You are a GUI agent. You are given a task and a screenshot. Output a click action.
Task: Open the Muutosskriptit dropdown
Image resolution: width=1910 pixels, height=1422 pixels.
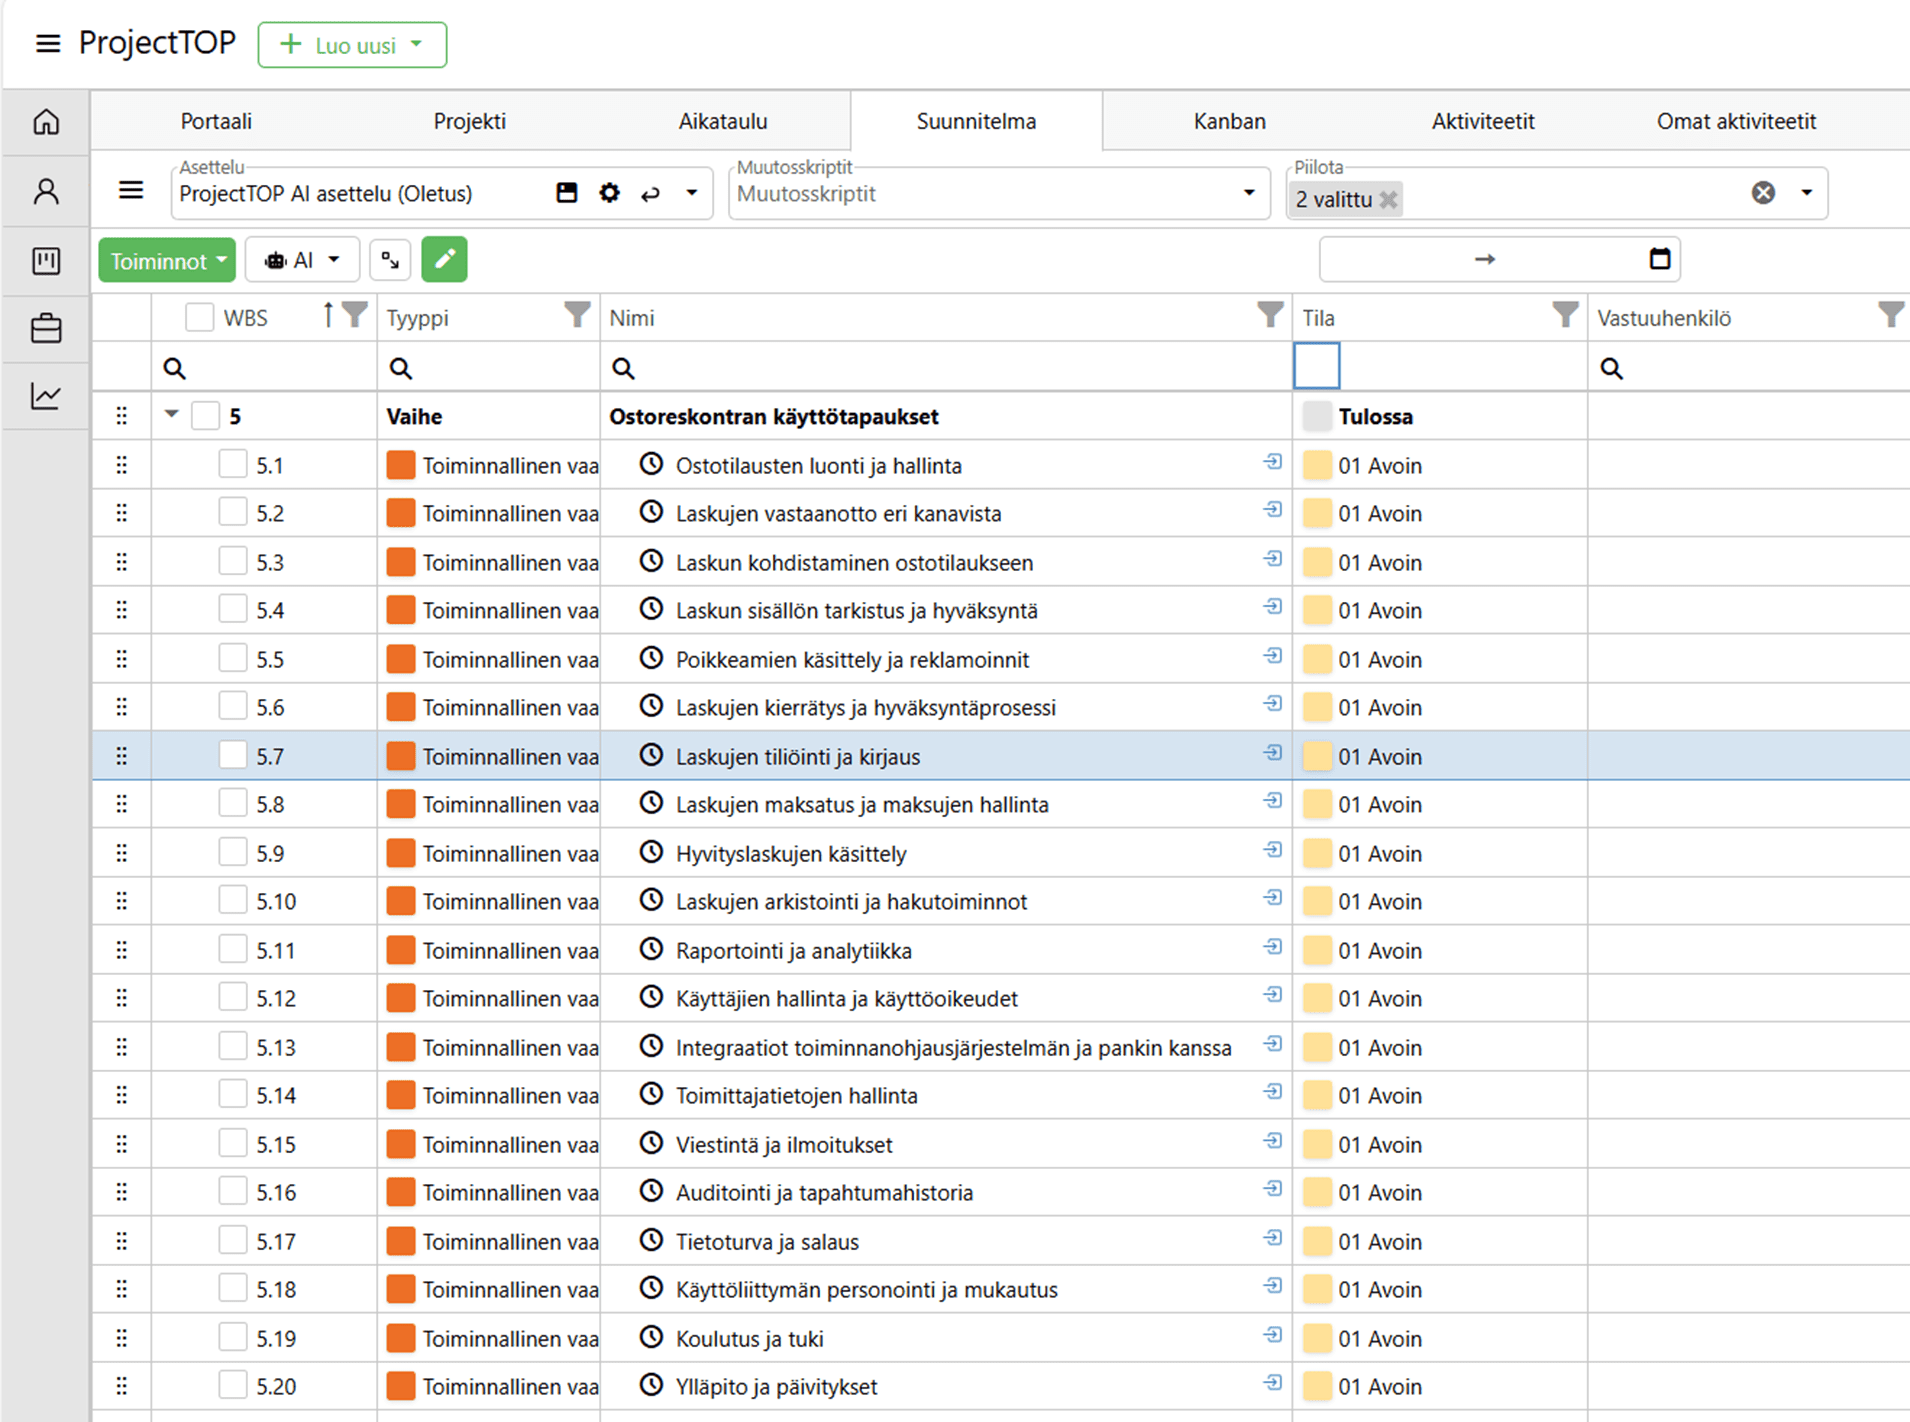click(1248, 193)
